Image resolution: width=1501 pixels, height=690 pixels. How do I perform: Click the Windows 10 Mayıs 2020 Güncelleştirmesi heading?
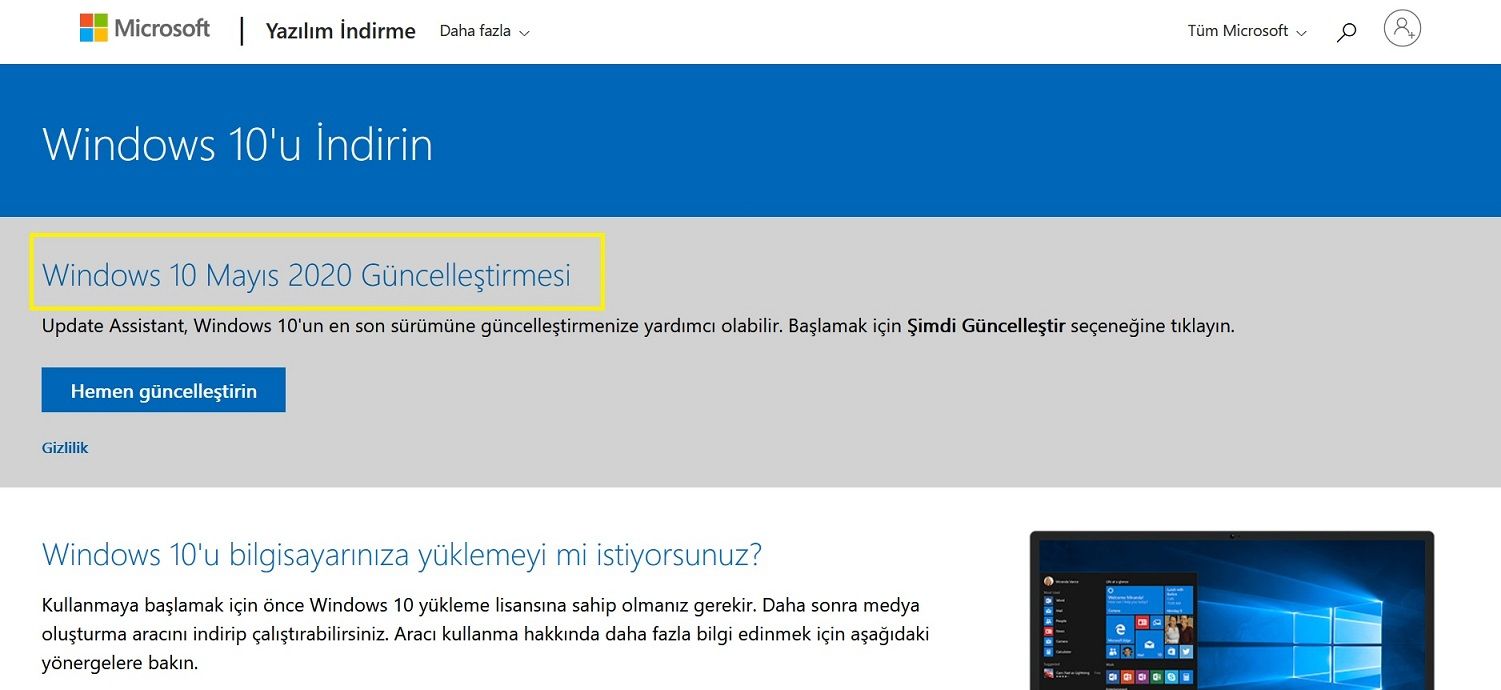coord(306,274)
